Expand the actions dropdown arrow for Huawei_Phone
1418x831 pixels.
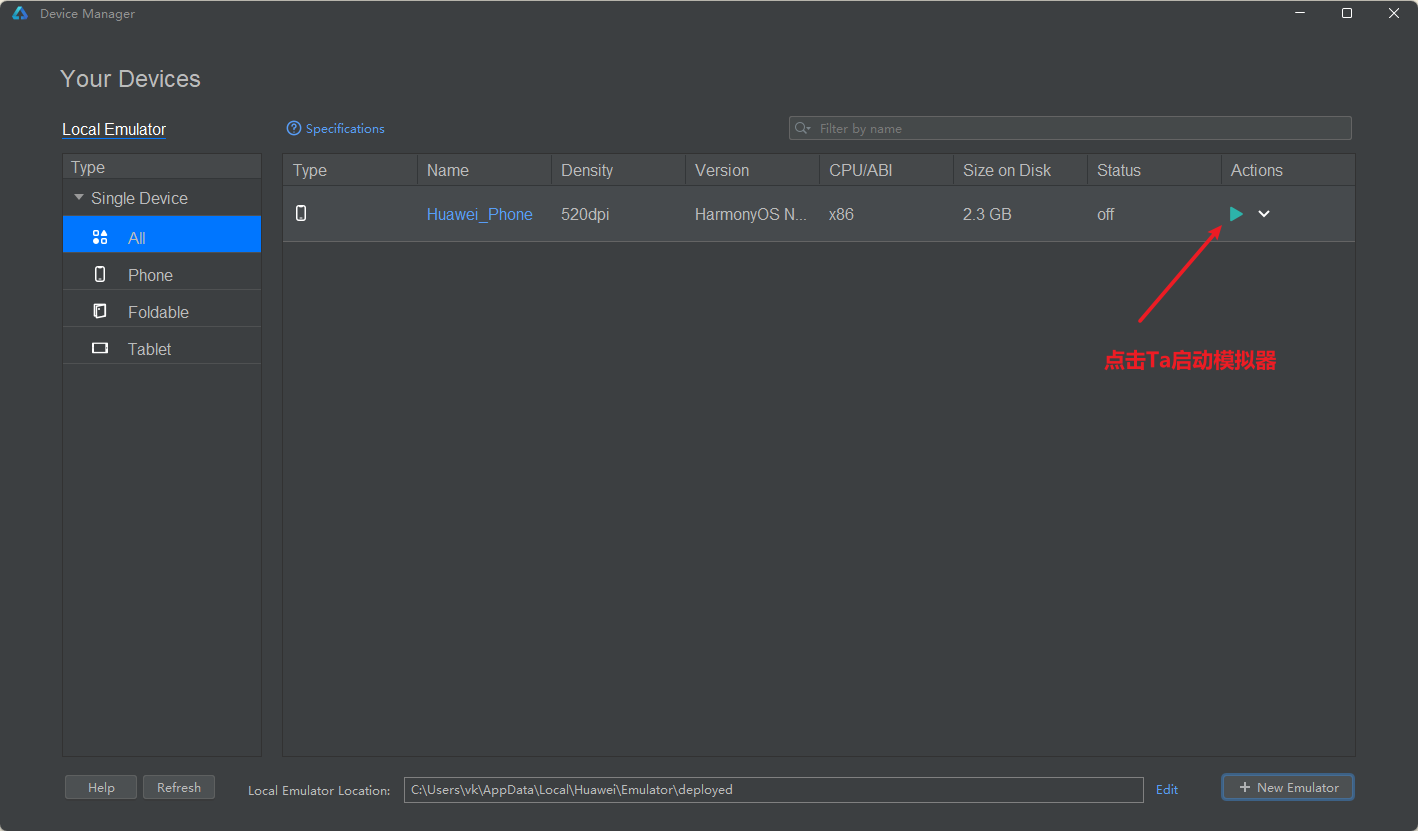[x=1264, y=214]
